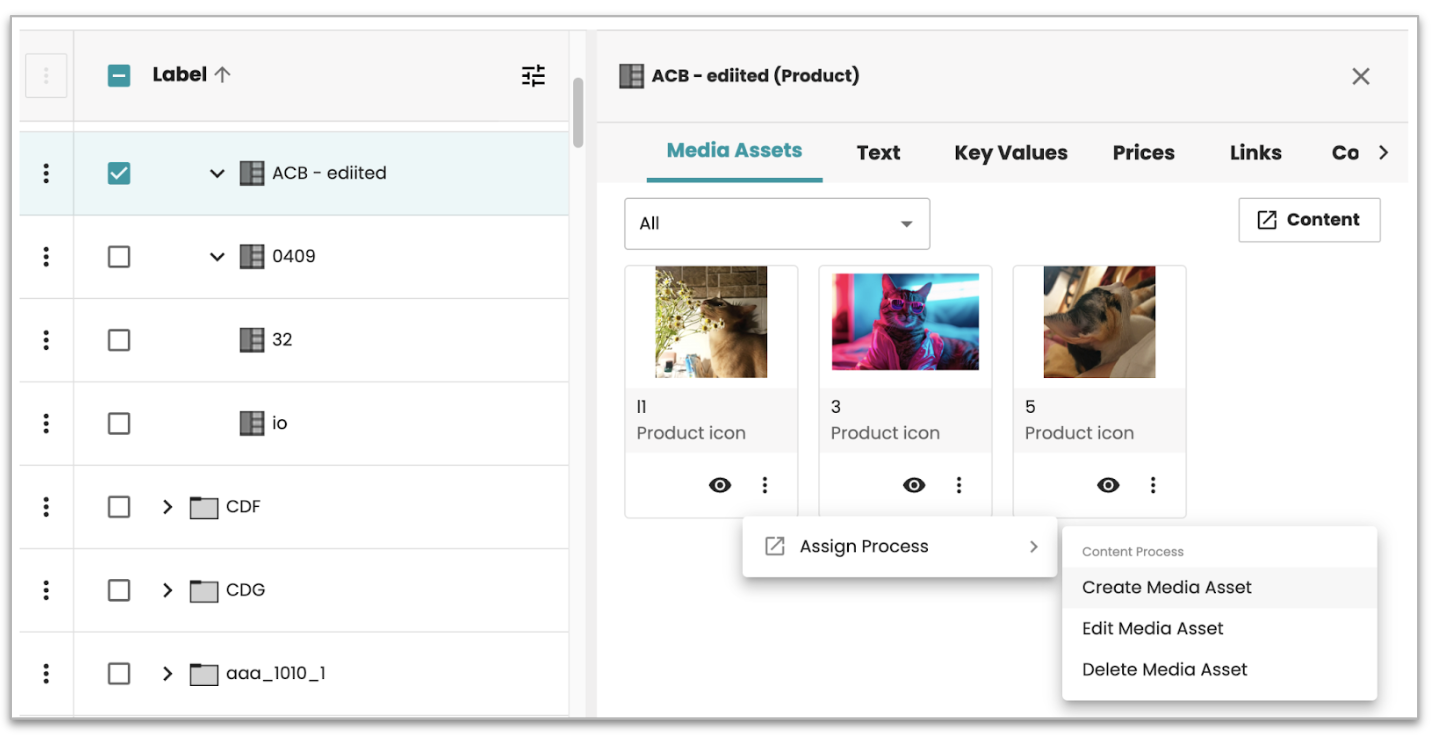Click sort arrow next to Label
The width and height of the screenshot is (1440, 740).
(x=223, y=75)
